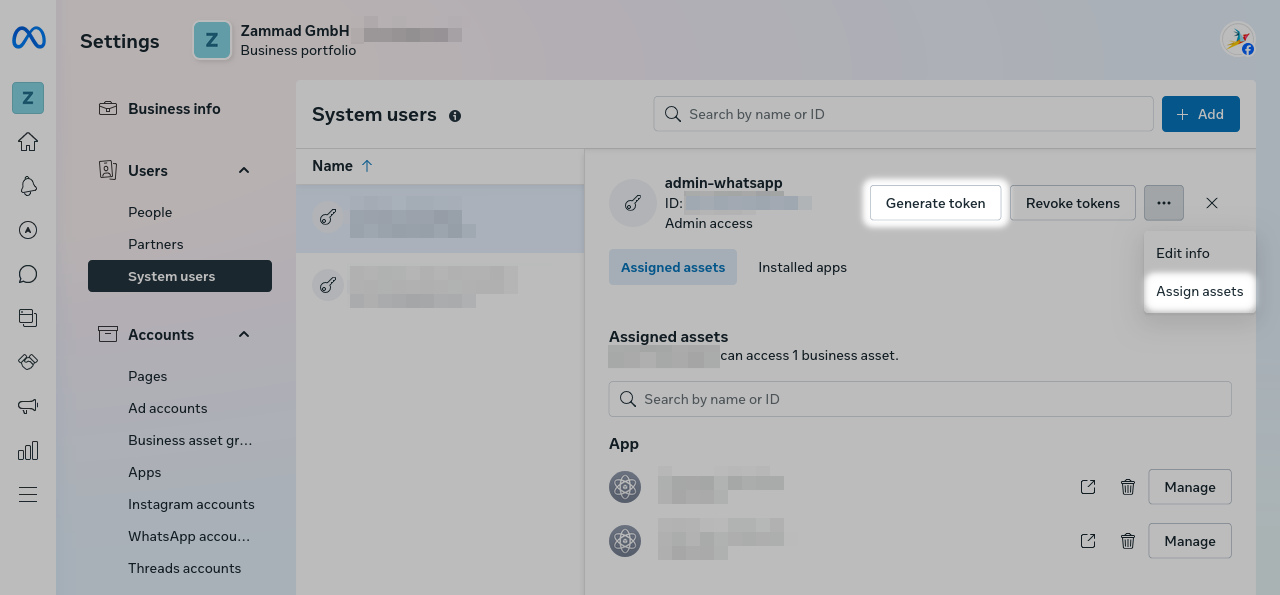Switch to Assigned assets tab
Screen dimensions: 1280x595
click(x=673, y=267)
